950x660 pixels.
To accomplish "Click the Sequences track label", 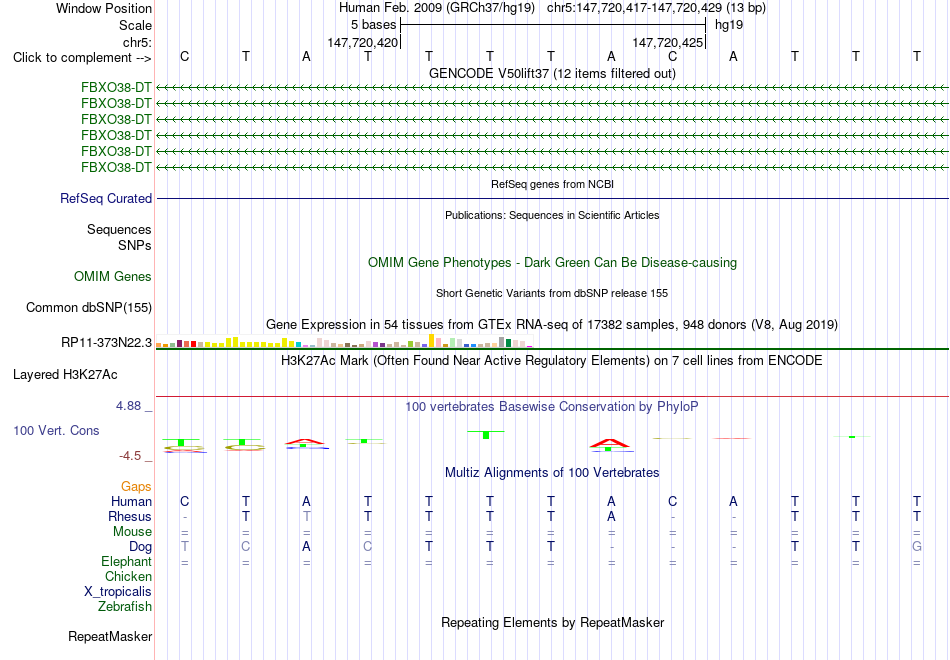I will tap(119, 229).
